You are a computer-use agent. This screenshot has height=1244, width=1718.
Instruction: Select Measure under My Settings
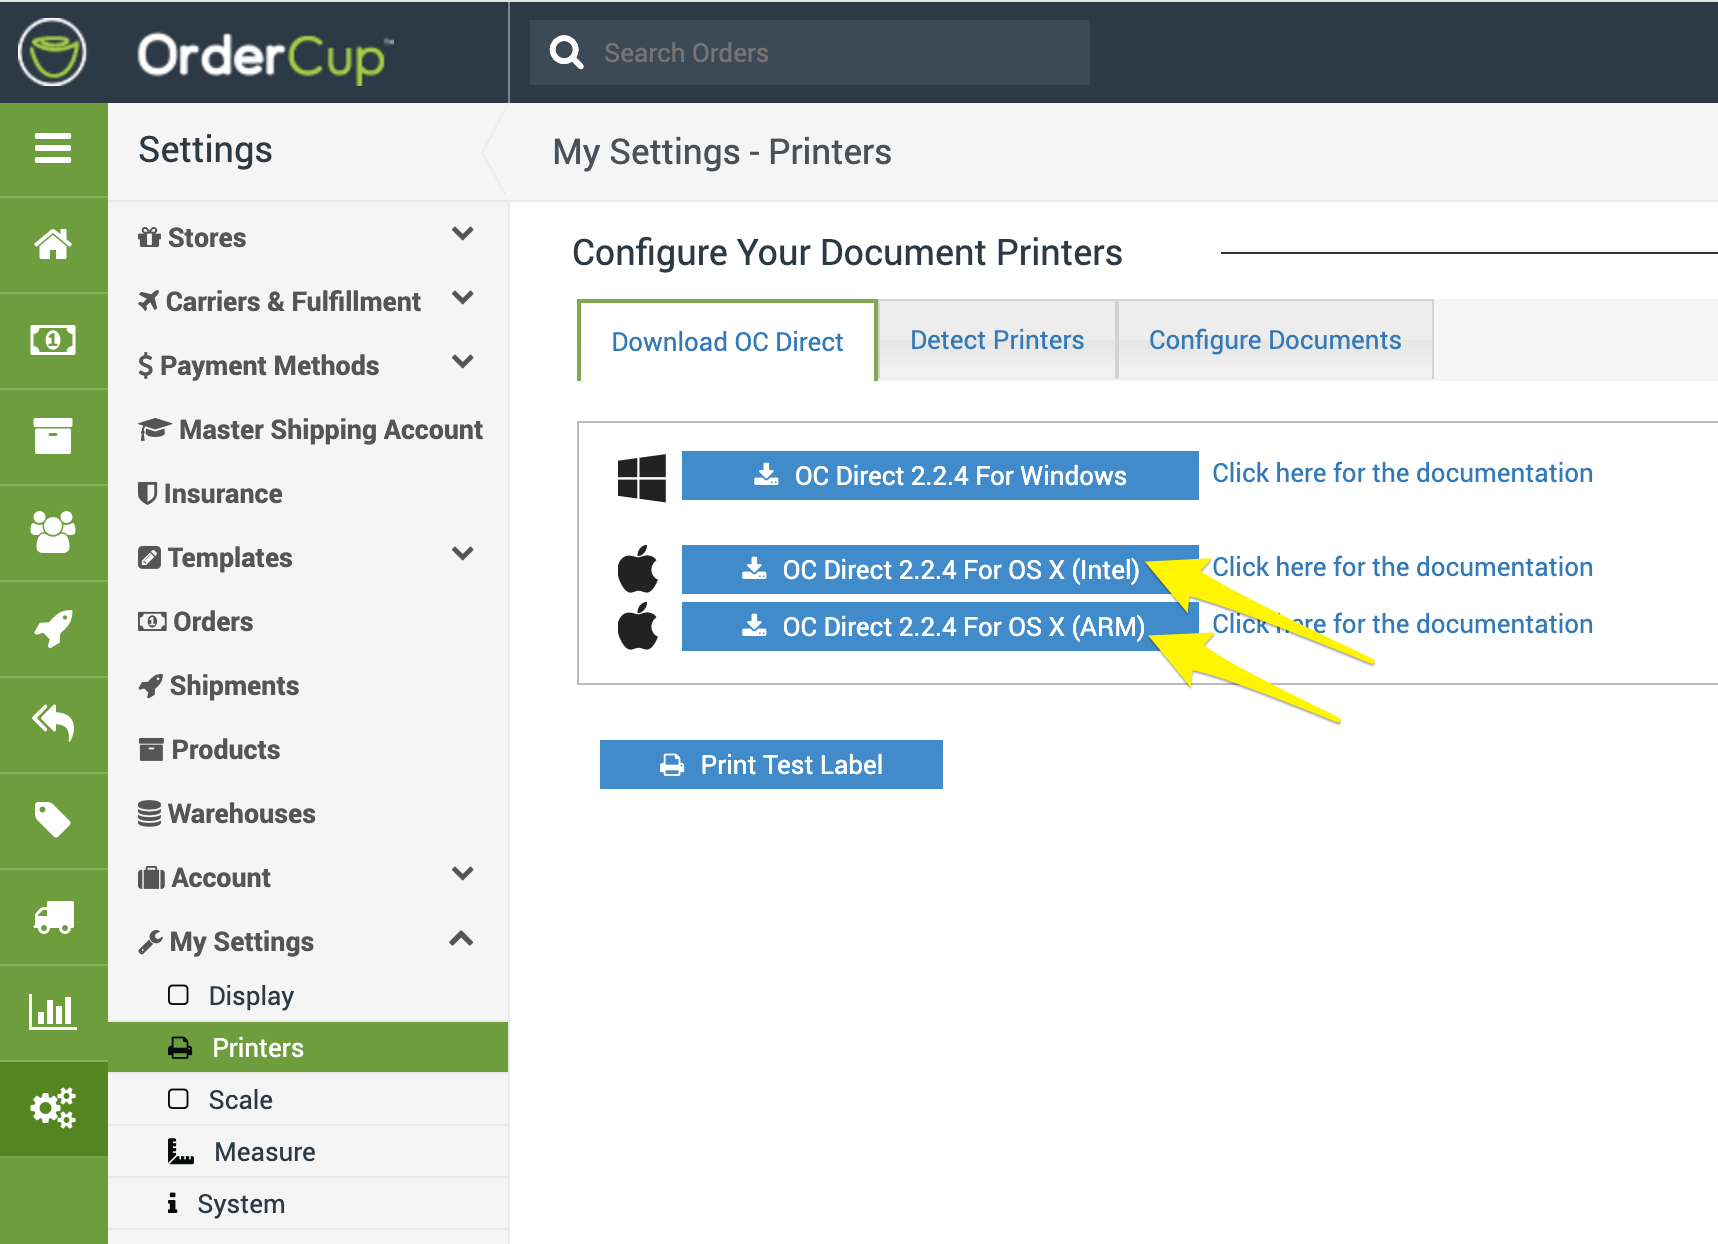click(x=308, y=1152)
